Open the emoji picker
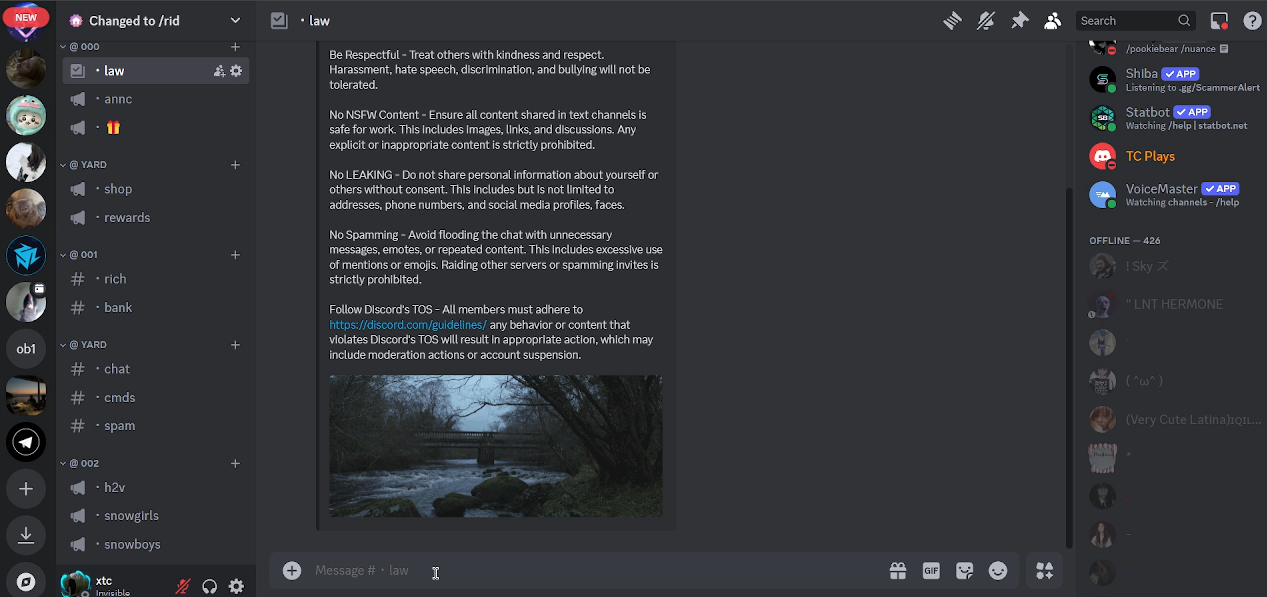This screenshot has width=1267, height=597. [x=998, y=571]
